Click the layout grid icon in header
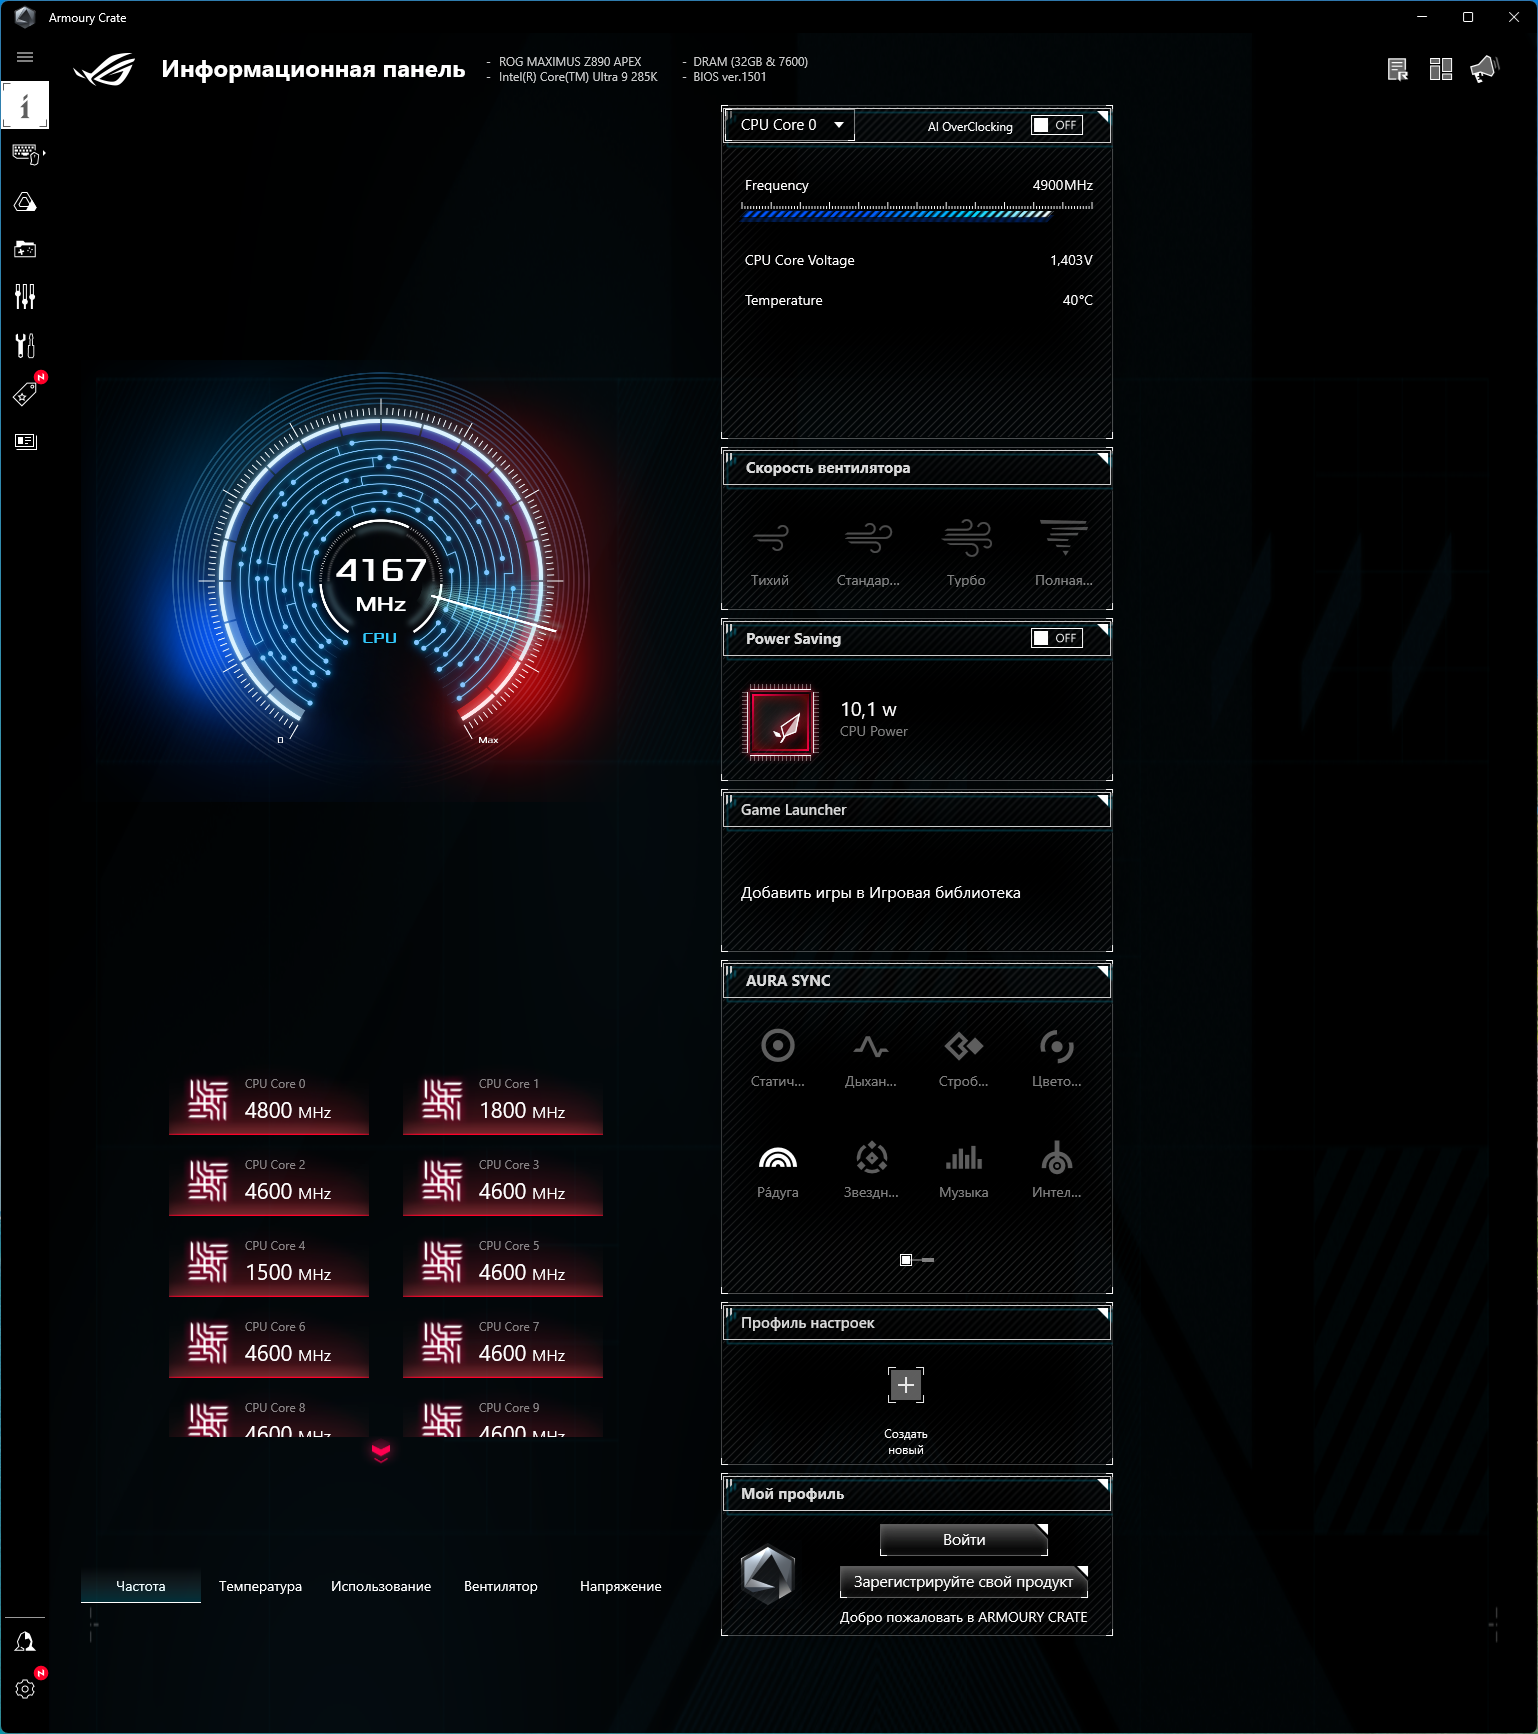The height and width of the screenshot is (1734, 1538). 1441,69
